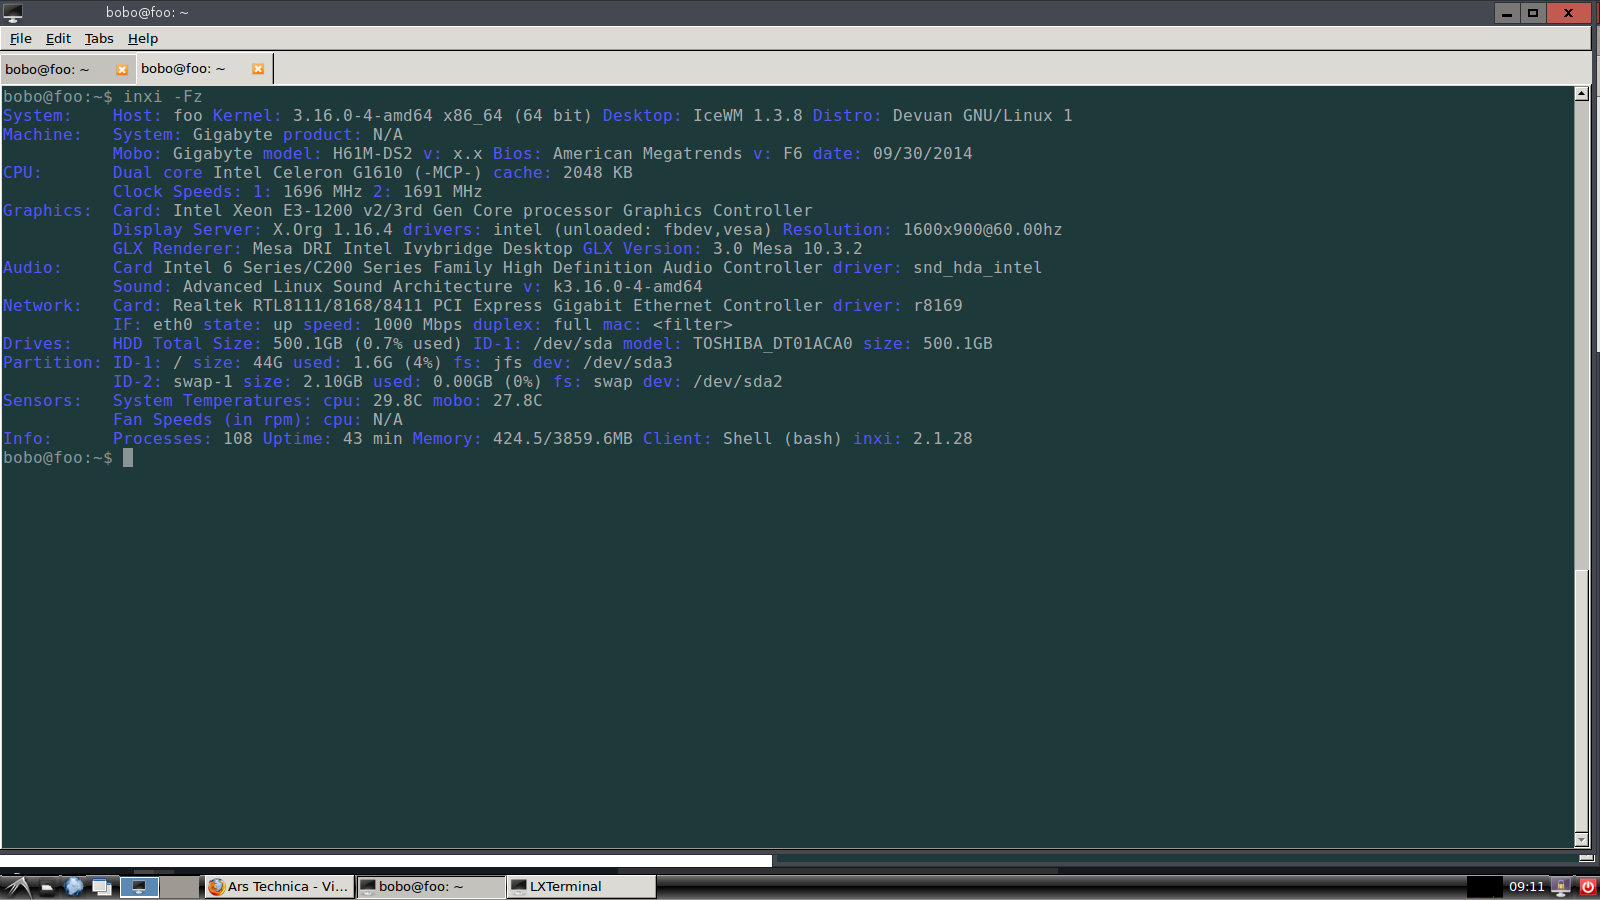1600x900 pixels.
Task: Click the 'Sensors:' label
Action: [x=42, y=401]
